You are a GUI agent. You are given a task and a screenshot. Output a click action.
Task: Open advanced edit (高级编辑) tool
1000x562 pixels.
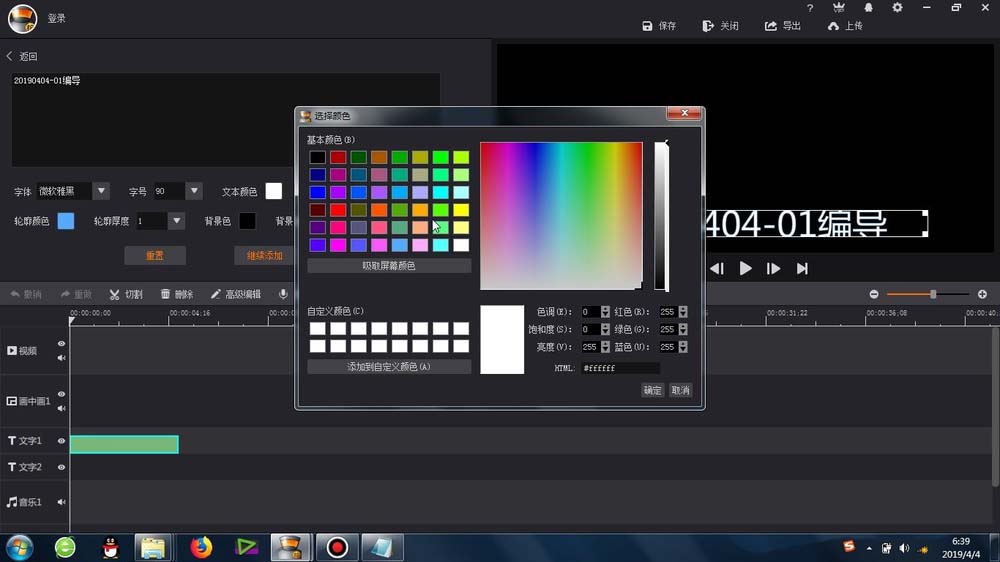pos(235,294)
